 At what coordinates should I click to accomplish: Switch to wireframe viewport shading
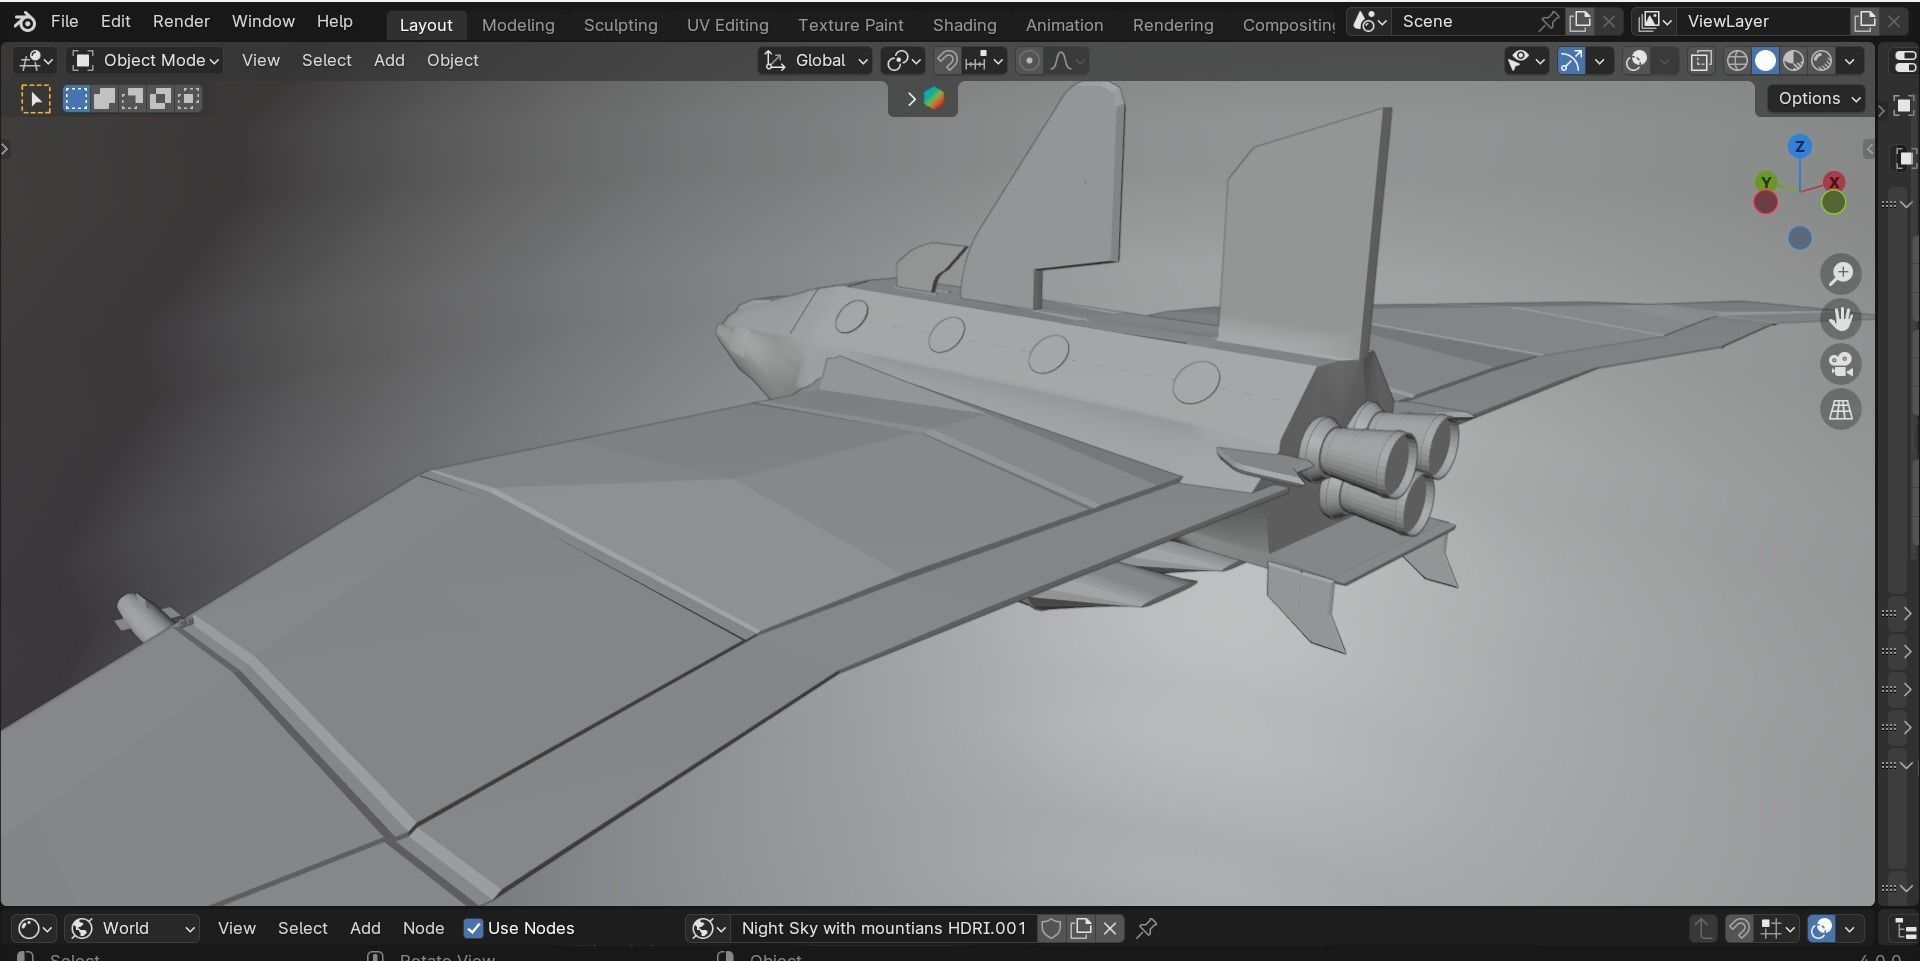click(x=1738, y=61)
